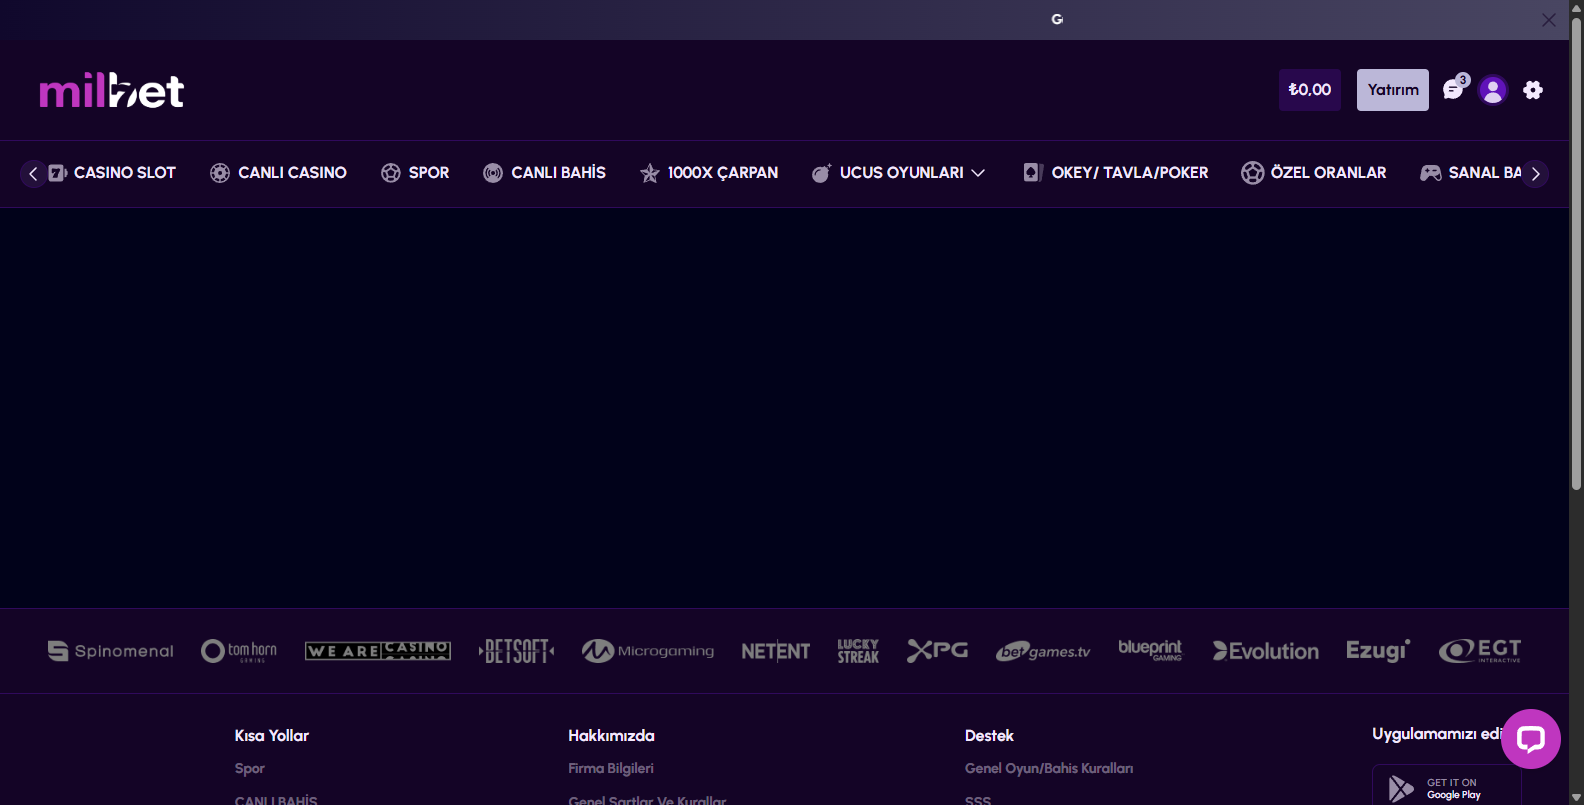The image size is (1584, 805).
Task: Close the top banner with the X
Action: [x=1548, y=20]
